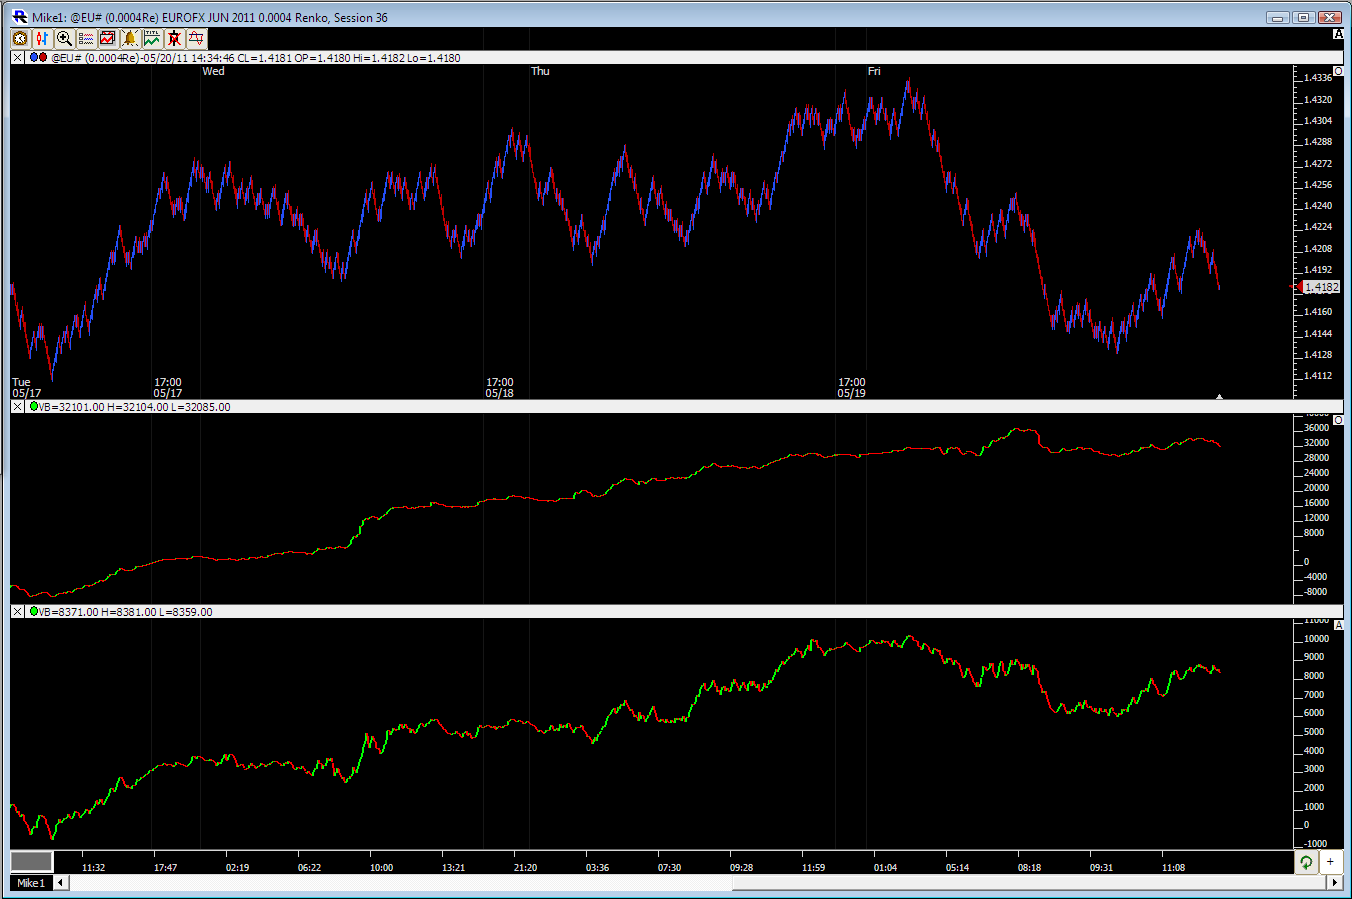Select the Mike1 tab

click(x=30, y=883)
